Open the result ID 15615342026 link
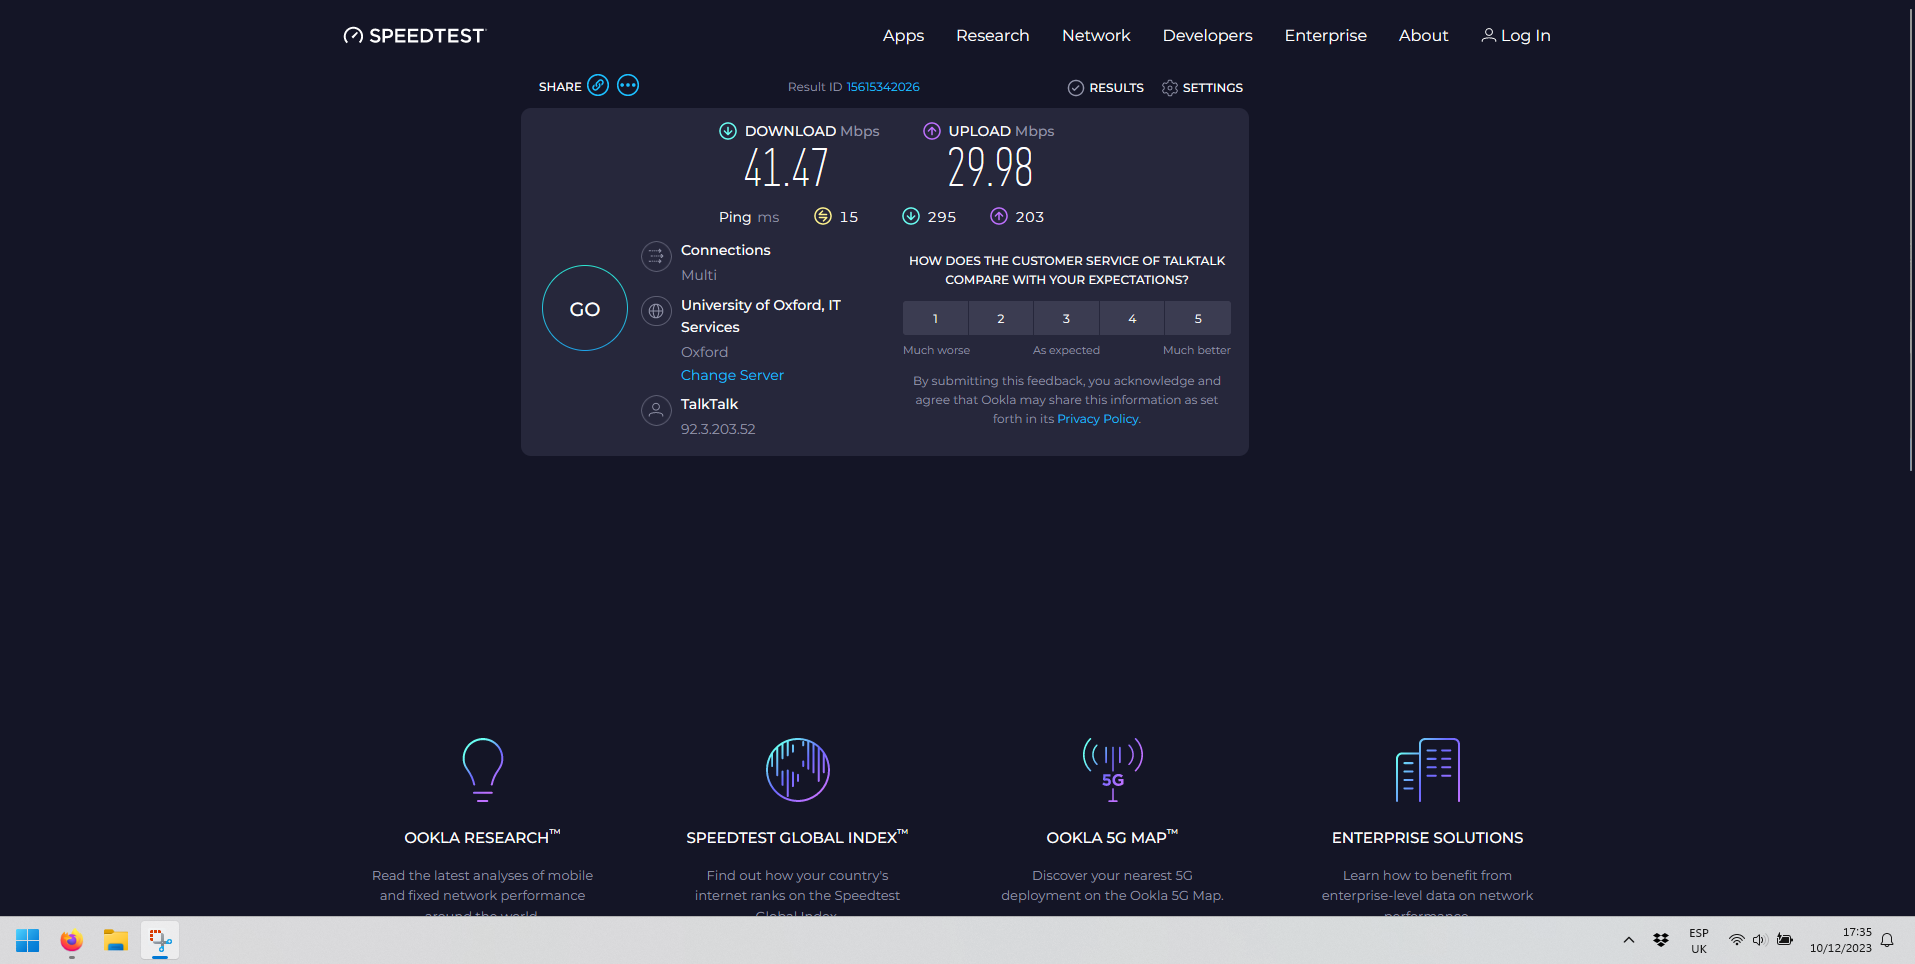 pyautogui.click(x=883, y=87)
